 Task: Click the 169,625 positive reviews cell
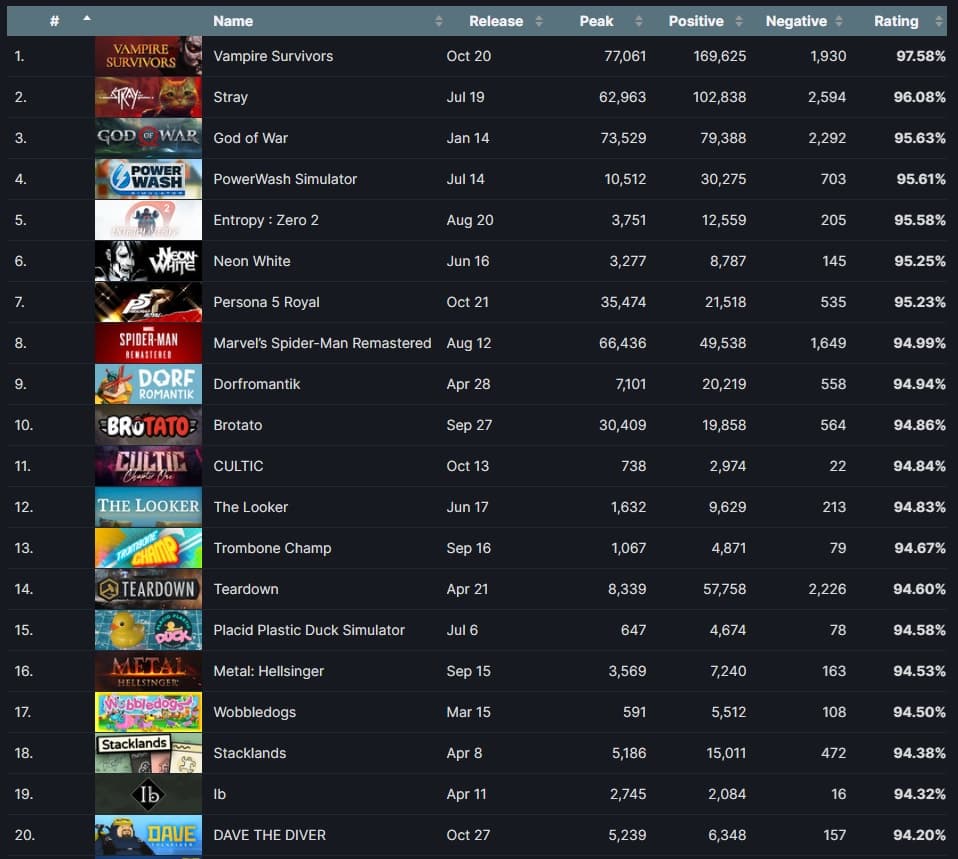click(719, 56)
